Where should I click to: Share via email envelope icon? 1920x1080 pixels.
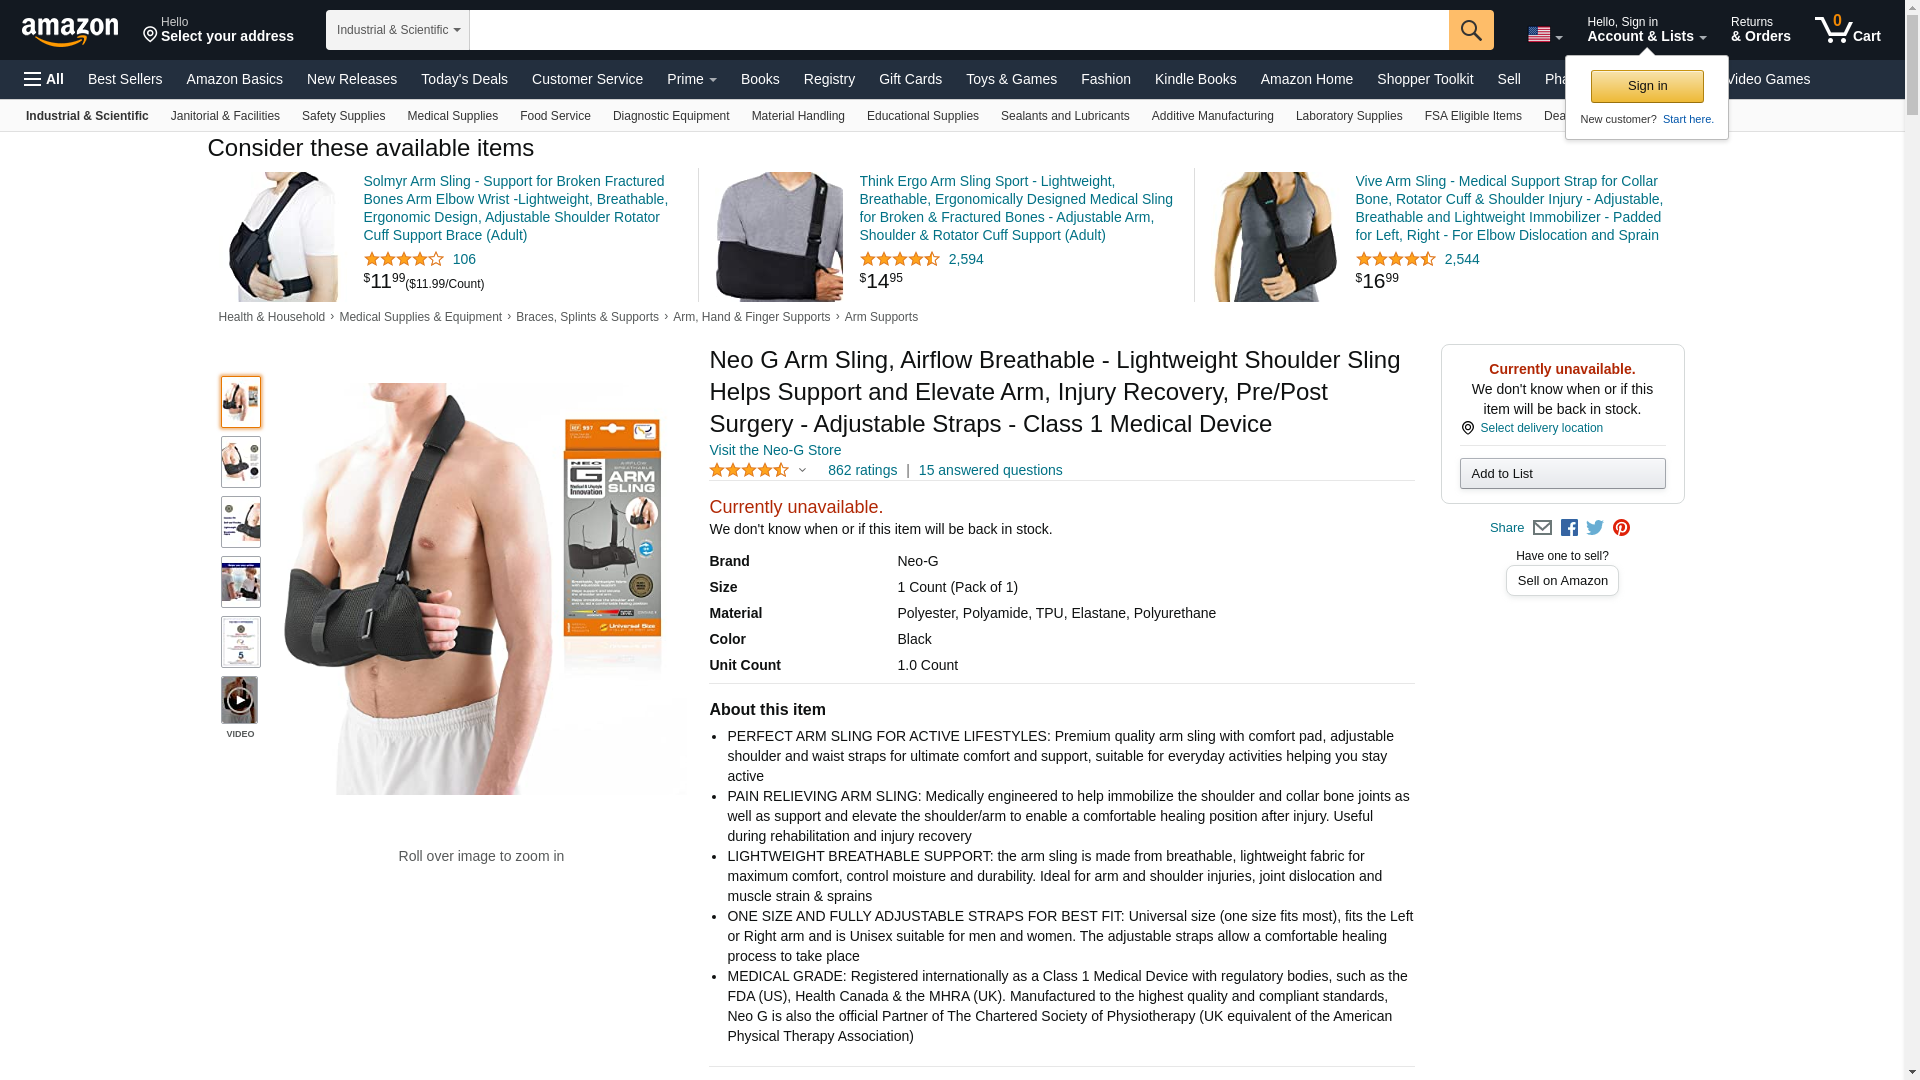[1542, 528]
